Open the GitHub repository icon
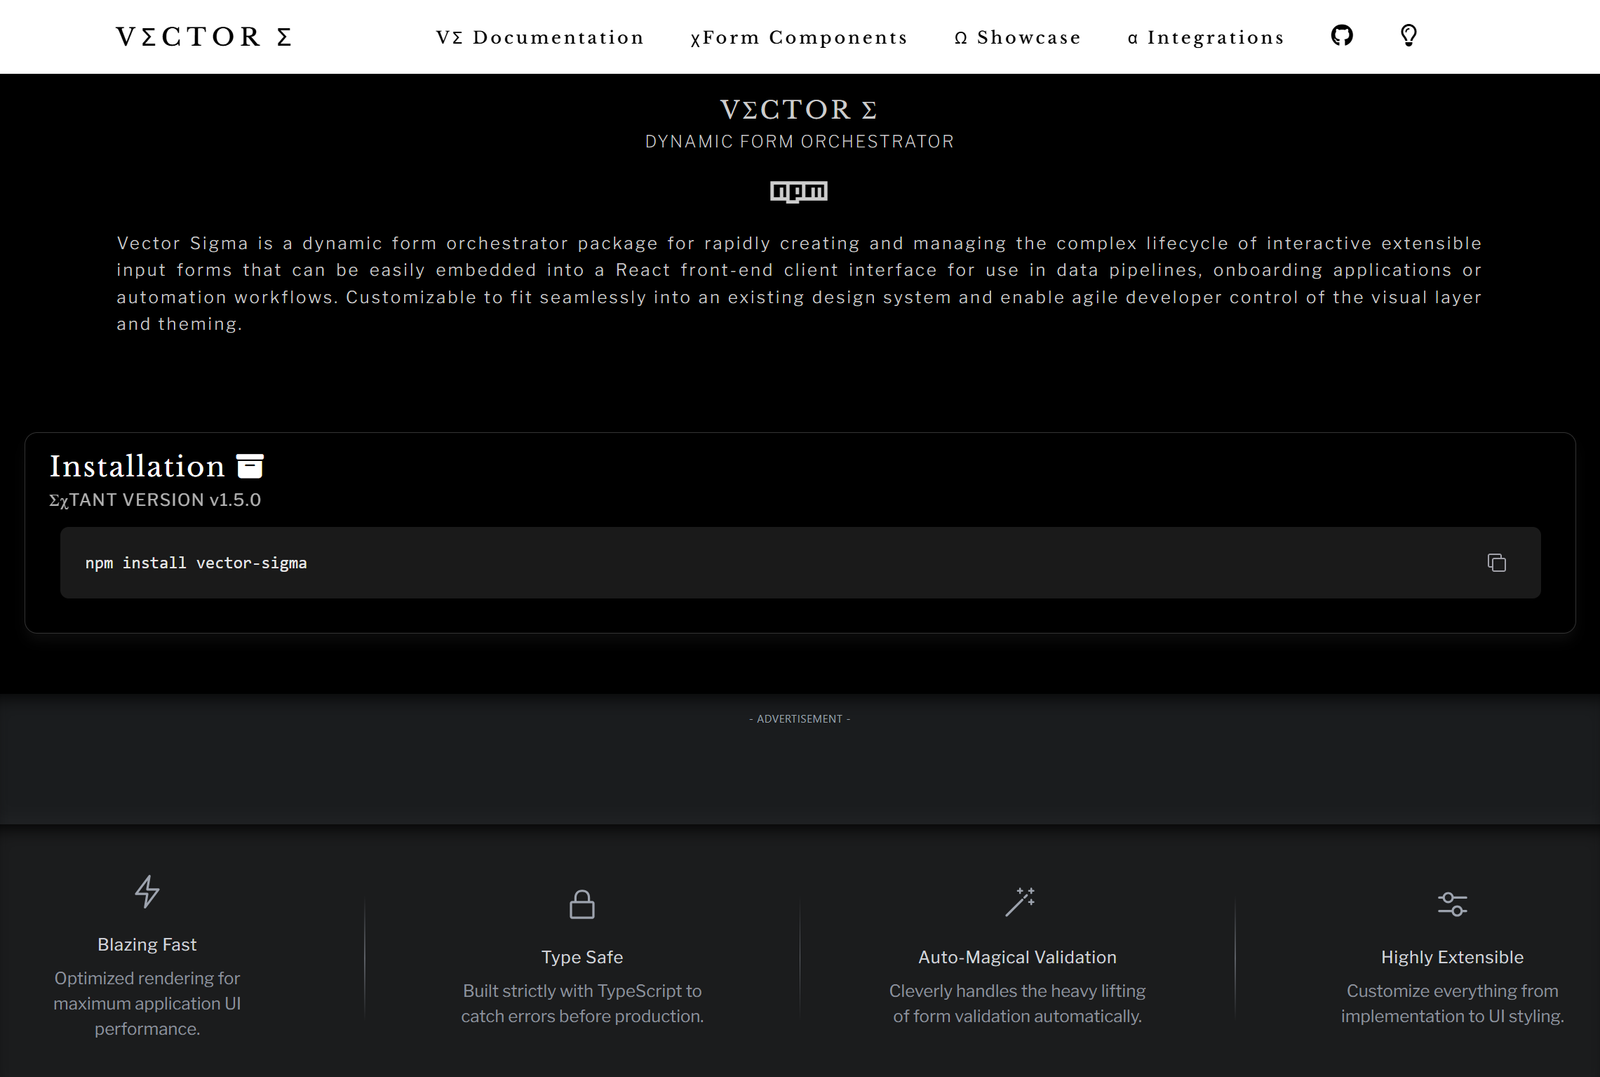This screenshot has height=1077, width=1600. click(x=1342, y=36)
